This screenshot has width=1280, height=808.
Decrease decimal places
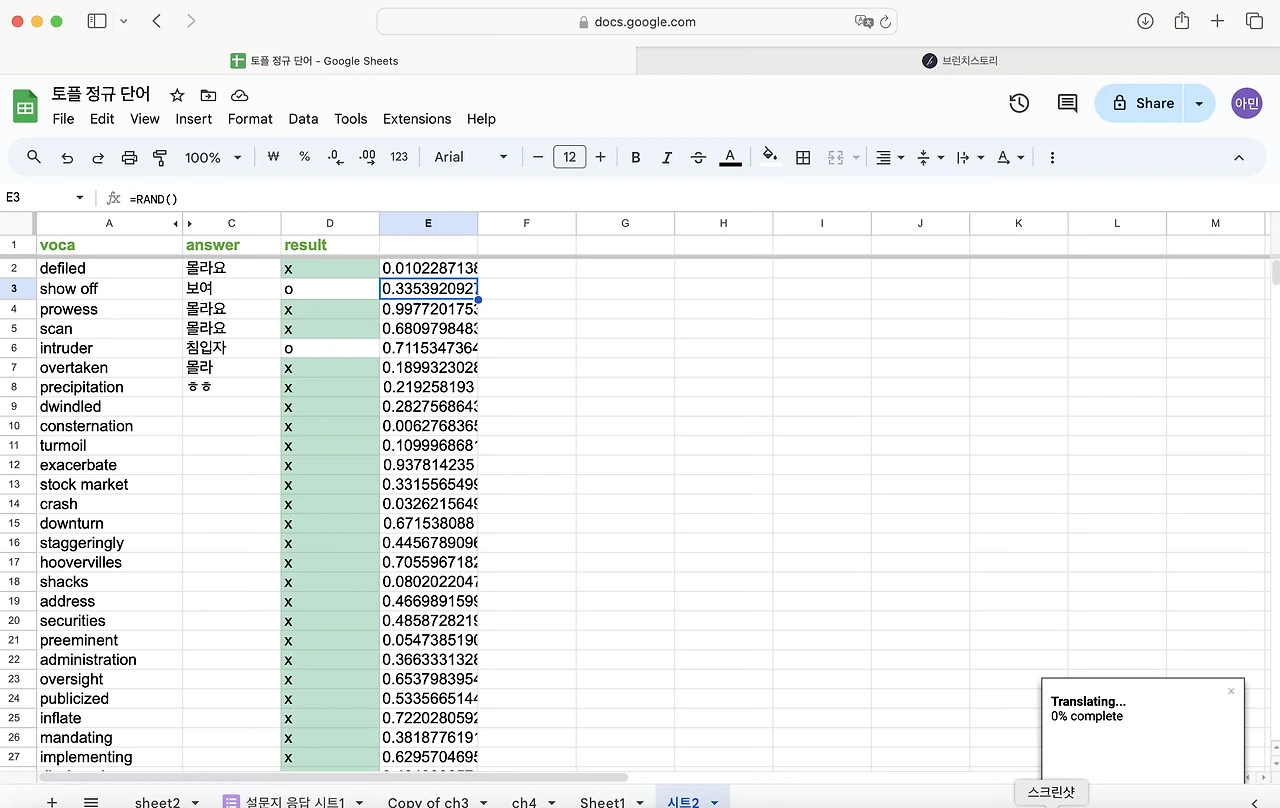(335, 157)
